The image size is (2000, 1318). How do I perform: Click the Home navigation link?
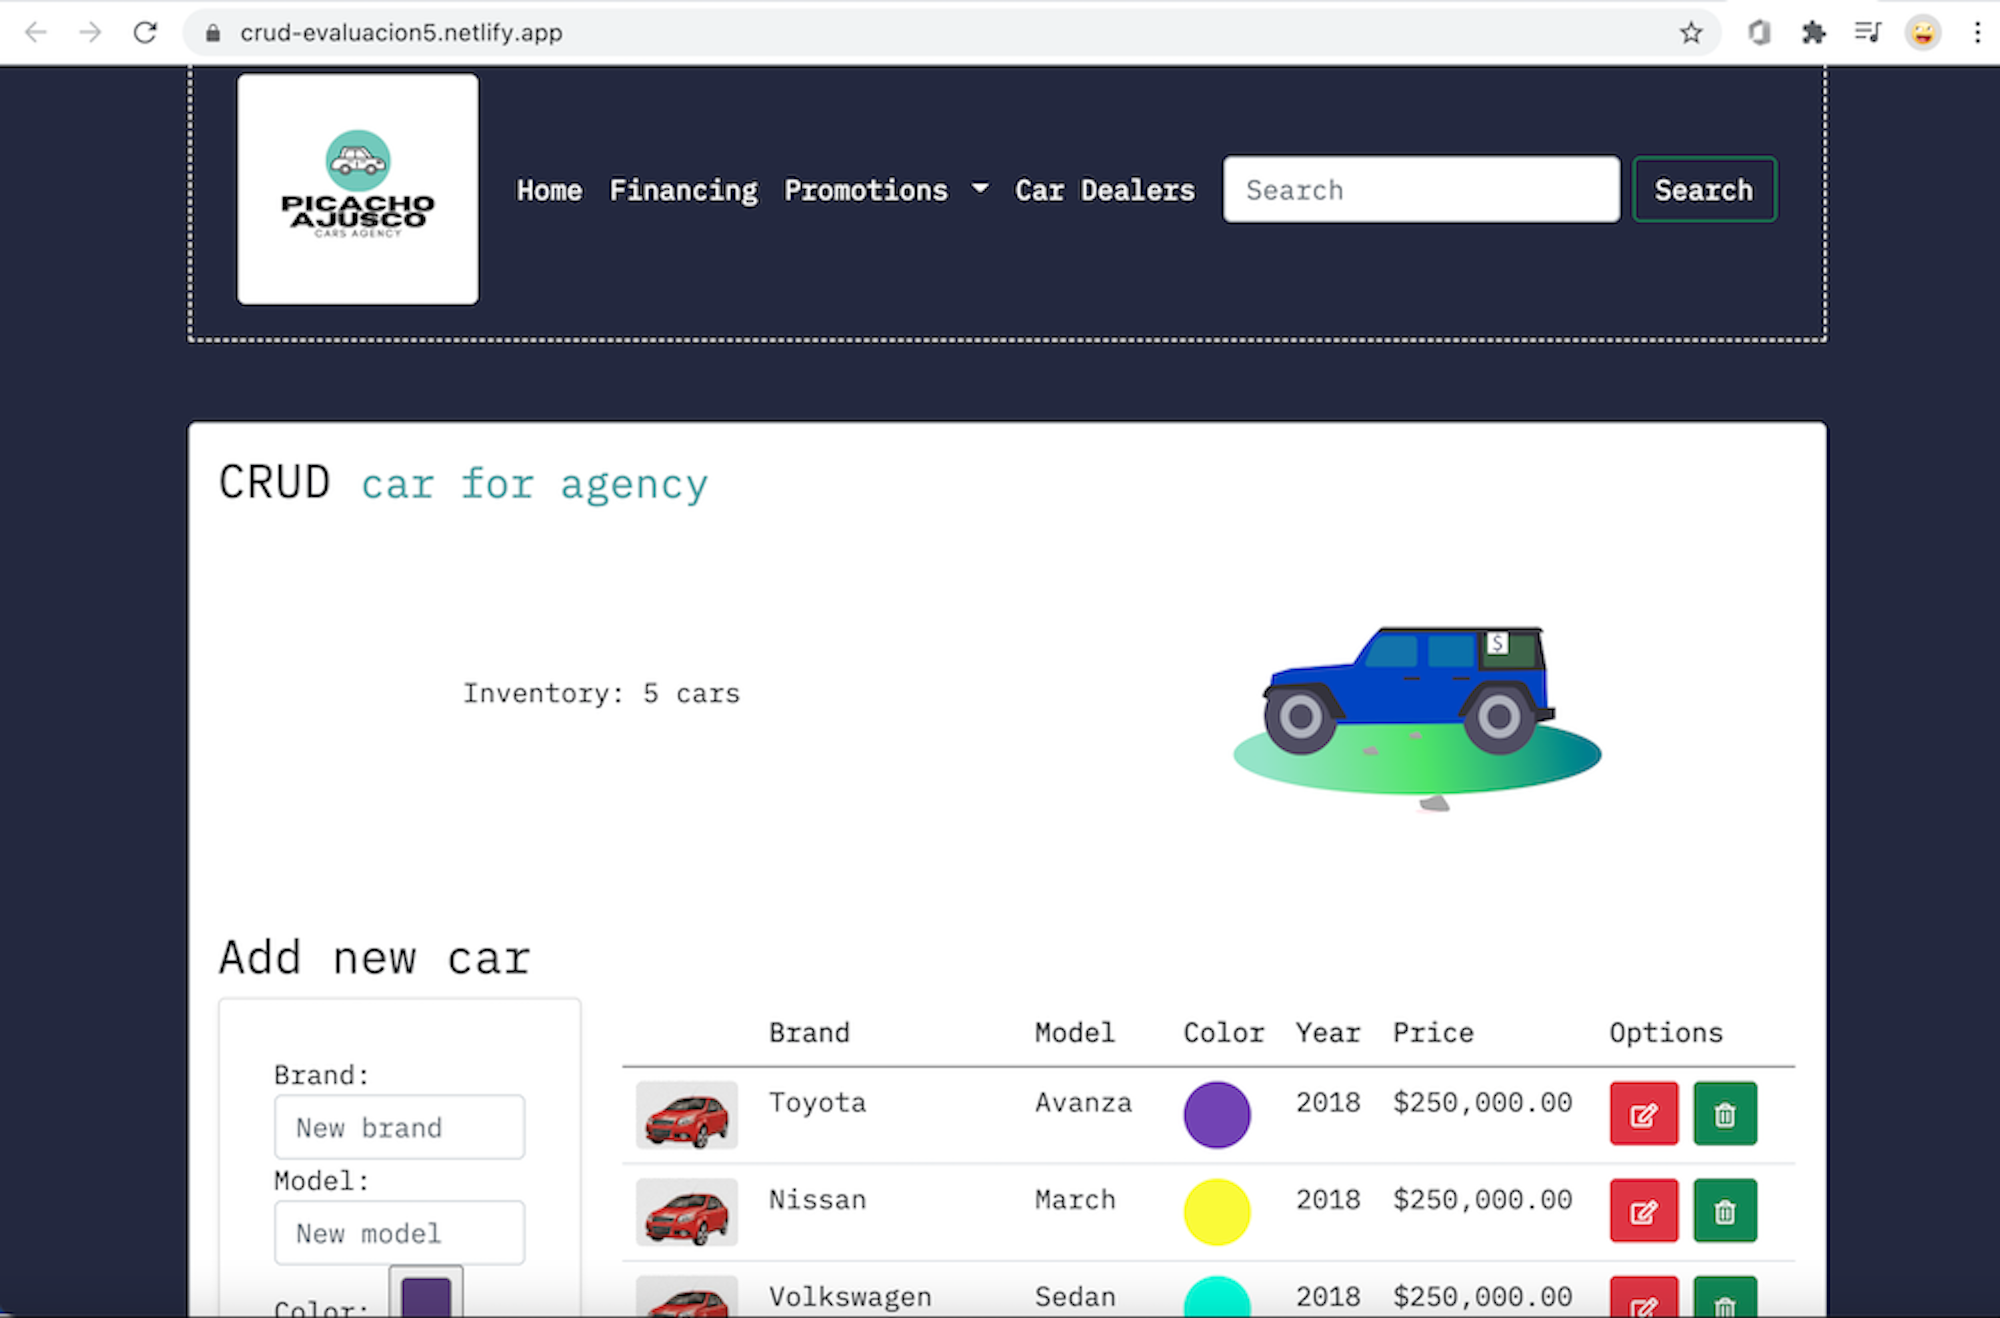pyautogui.click(x=551, y=188)
